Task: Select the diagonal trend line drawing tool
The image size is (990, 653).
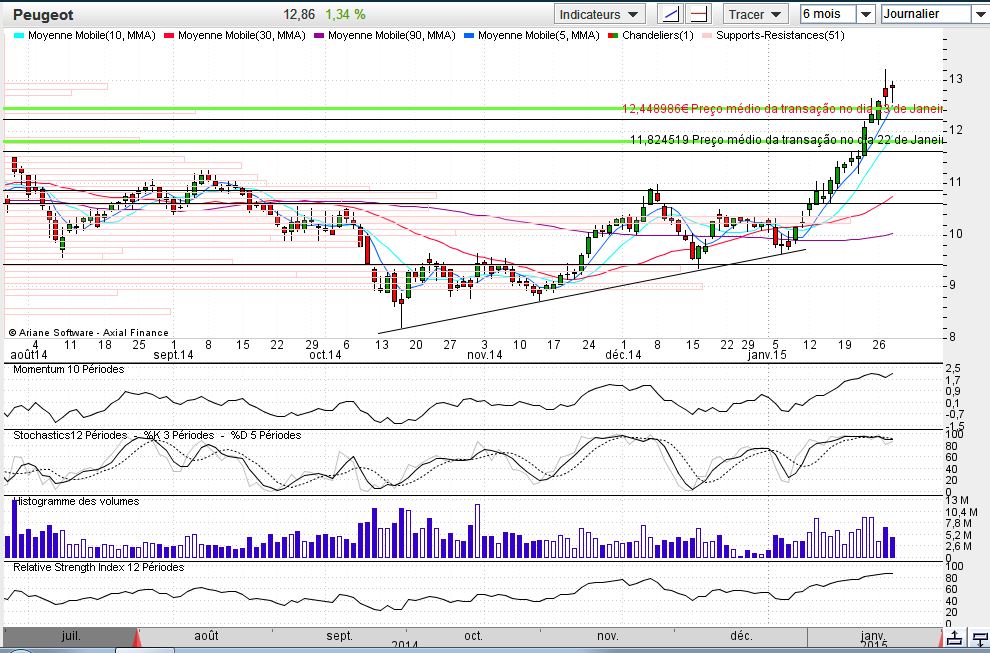Action: point(670,14)
